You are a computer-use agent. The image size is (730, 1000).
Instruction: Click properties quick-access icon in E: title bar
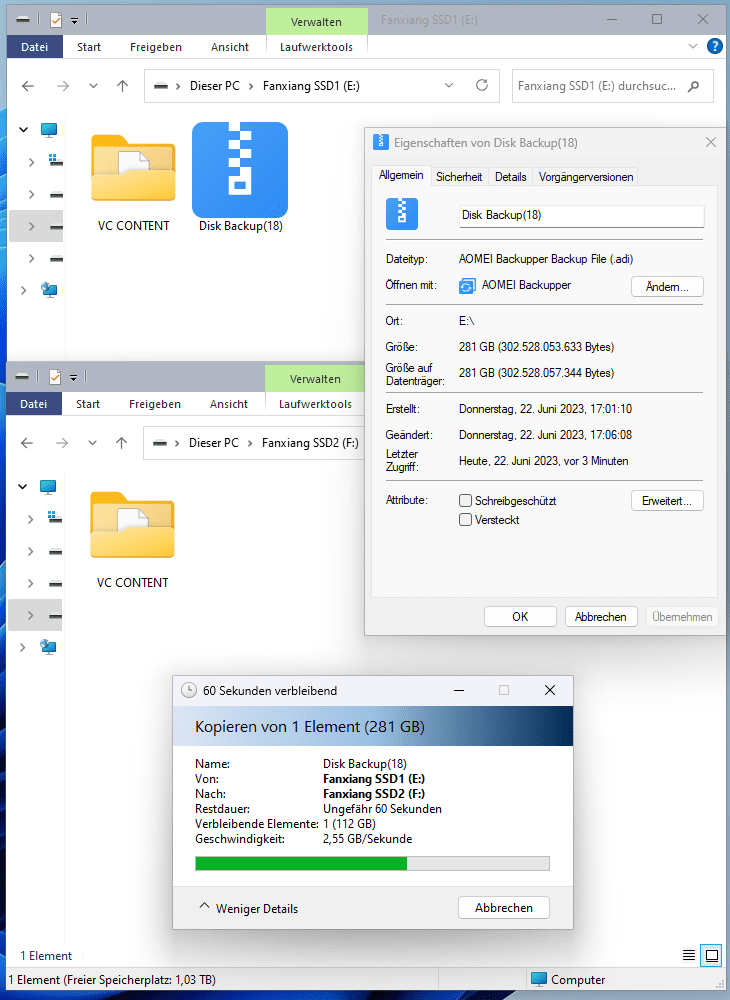[x=55, y=20]
